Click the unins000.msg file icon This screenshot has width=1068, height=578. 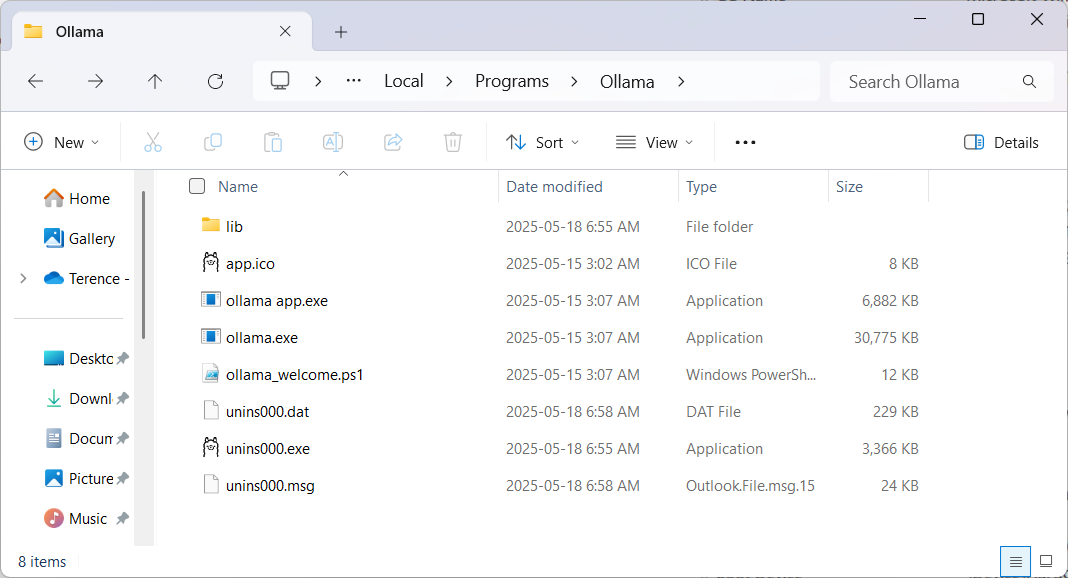[211, 485]
